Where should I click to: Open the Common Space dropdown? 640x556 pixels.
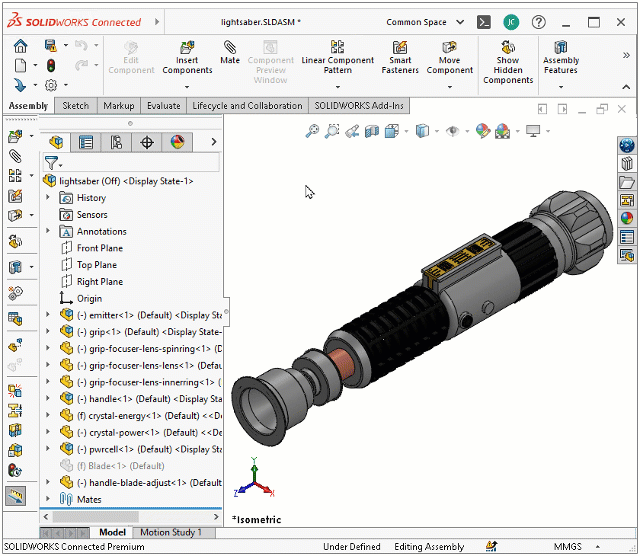point(425,22)
